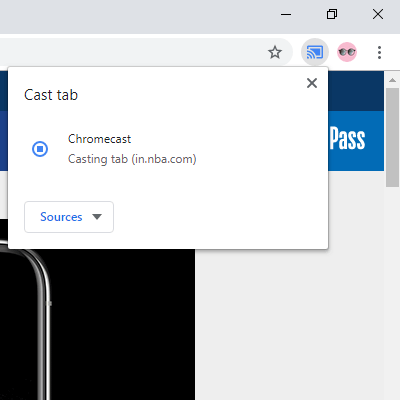Click the 'Casting tab (in.nba.com)' status text

[132, 159]
